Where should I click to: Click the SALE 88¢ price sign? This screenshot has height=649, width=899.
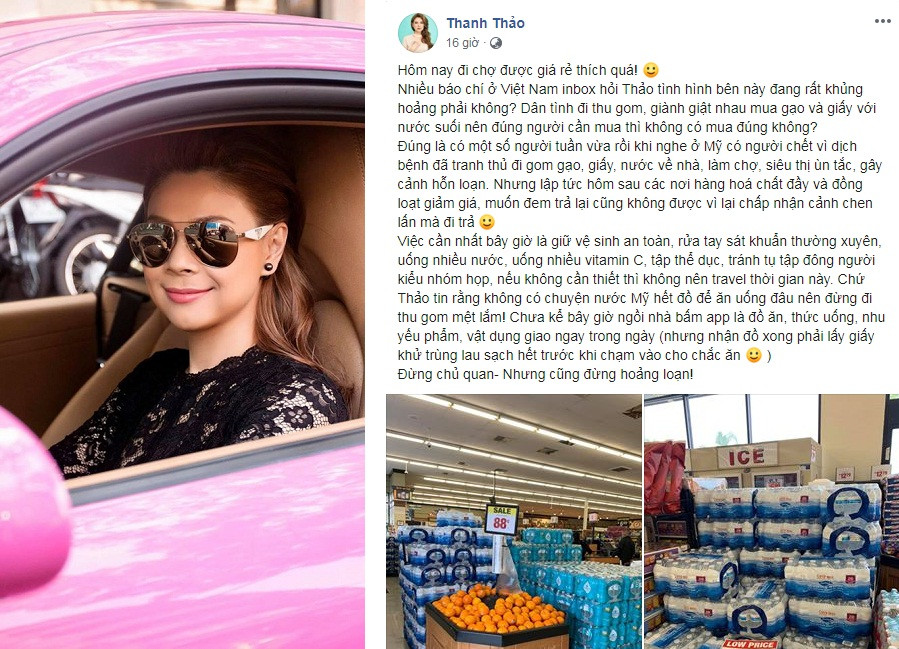(501, 519)
